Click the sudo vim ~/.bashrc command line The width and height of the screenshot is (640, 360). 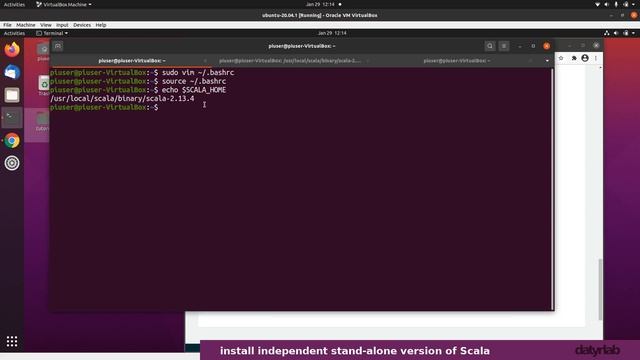[x=198, y=73]
